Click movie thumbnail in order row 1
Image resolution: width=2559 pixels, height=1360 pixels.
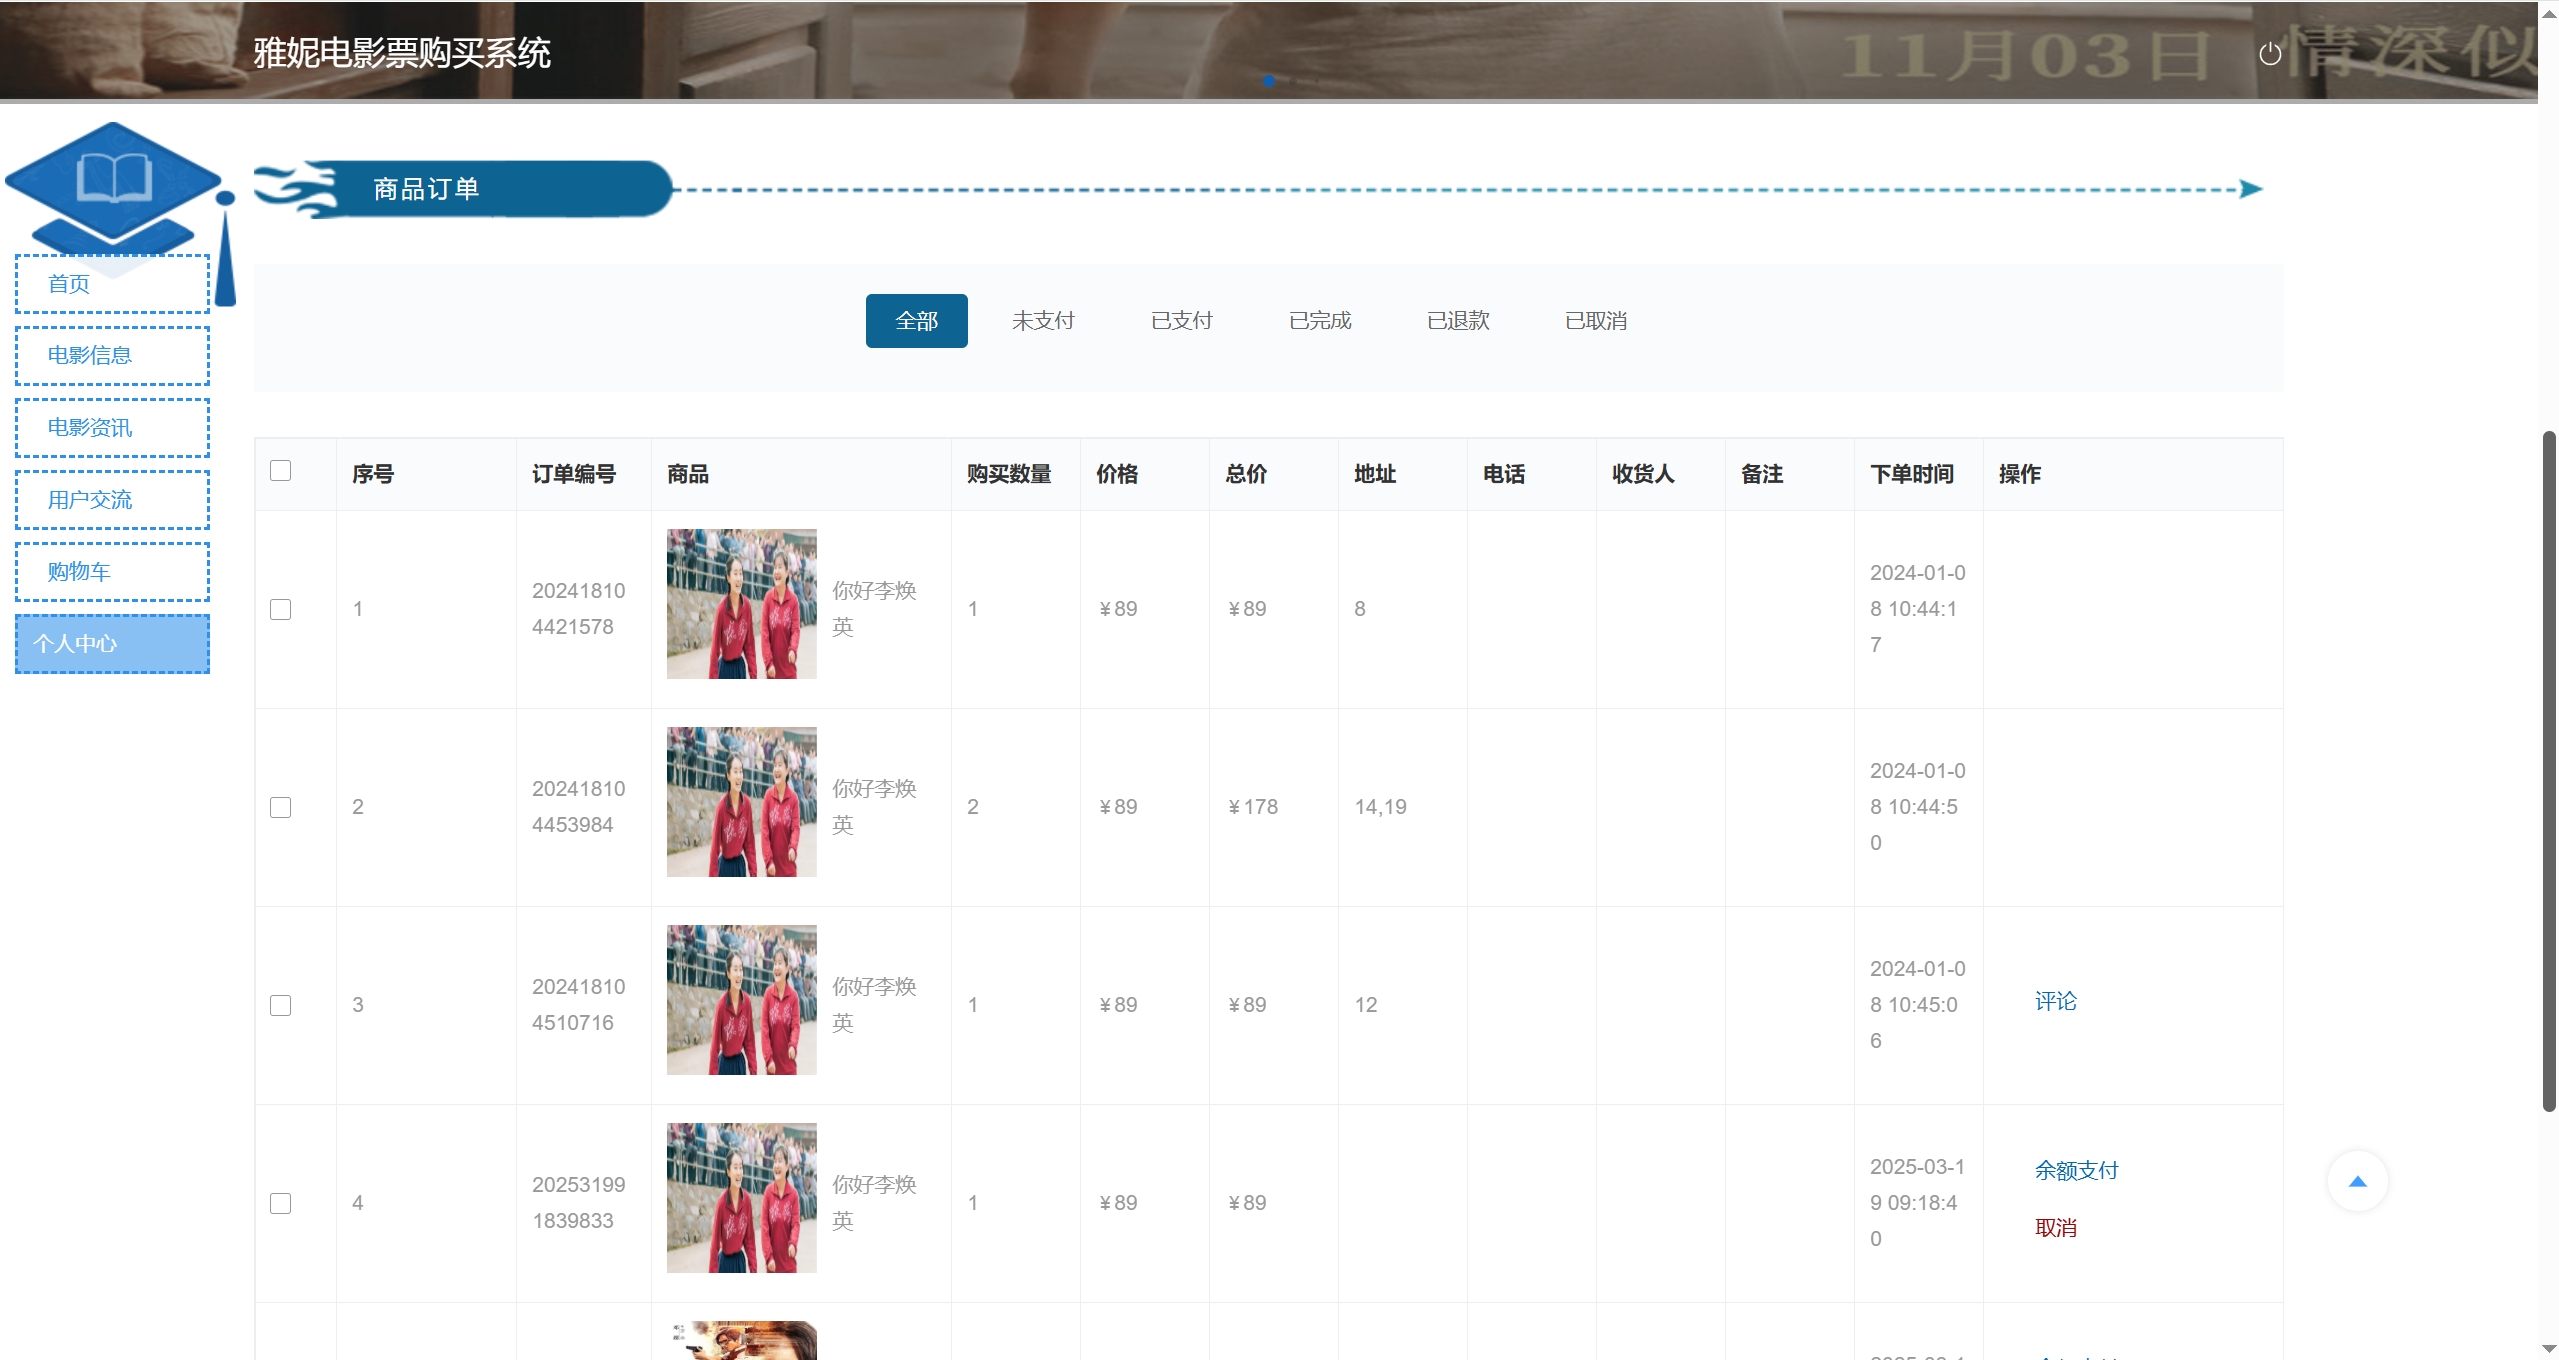742,604
